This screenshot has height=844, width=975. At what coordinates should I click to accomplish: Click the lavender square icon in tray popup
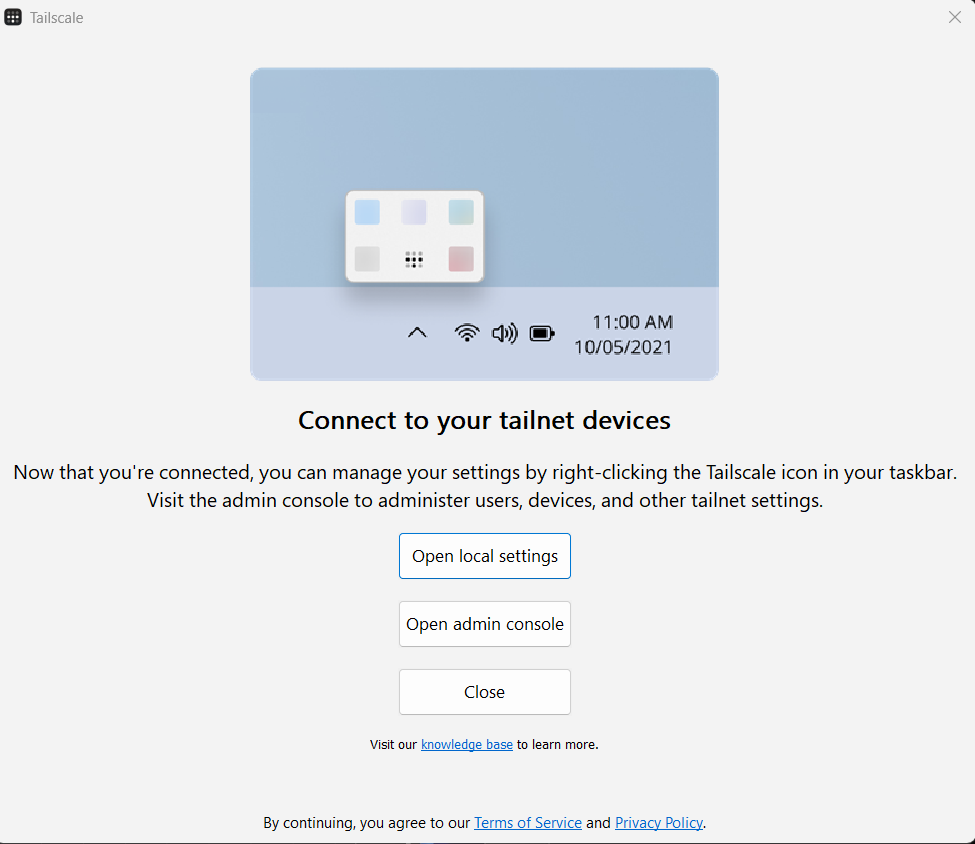pos(414,212)
